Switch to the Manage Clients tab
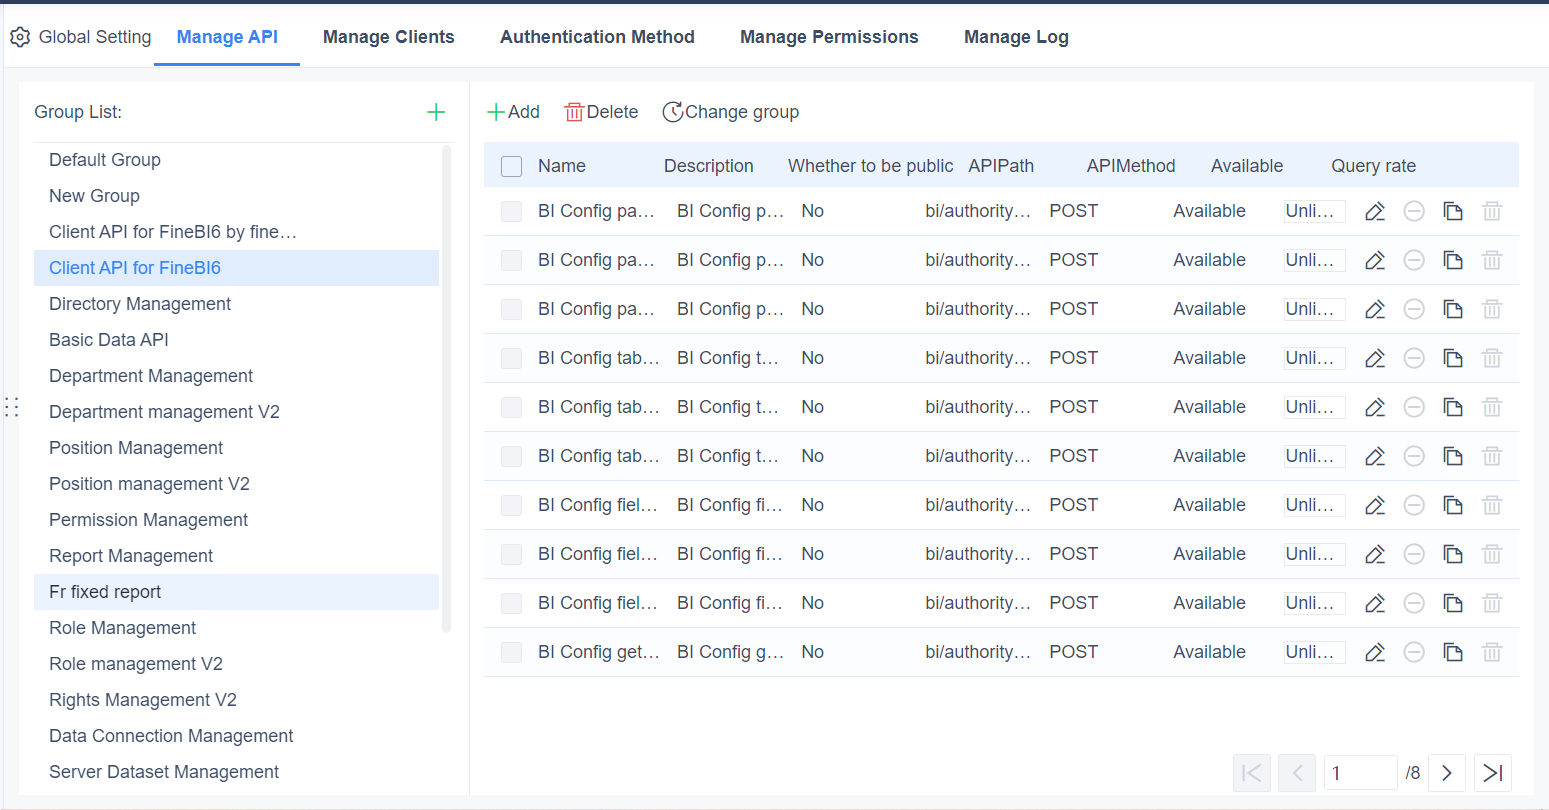Viewport: 1549px width, 810px height. (388, 36)
